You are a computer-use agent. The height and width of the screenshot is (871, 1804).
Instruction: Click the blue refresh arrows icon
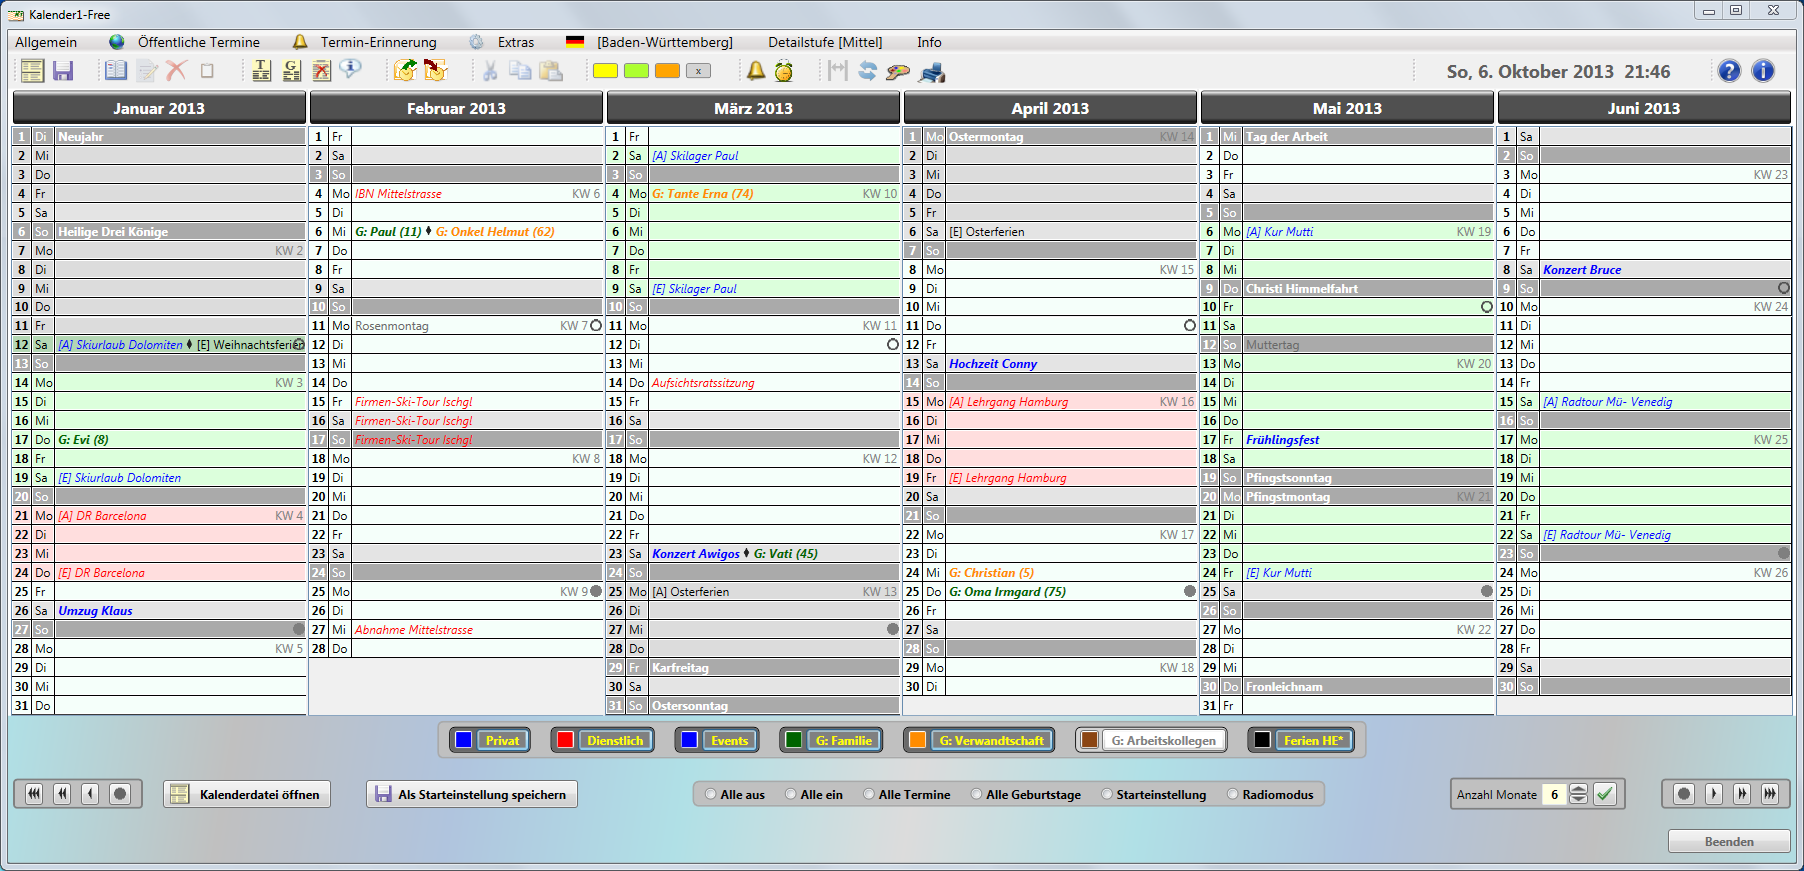click(867, 71)
